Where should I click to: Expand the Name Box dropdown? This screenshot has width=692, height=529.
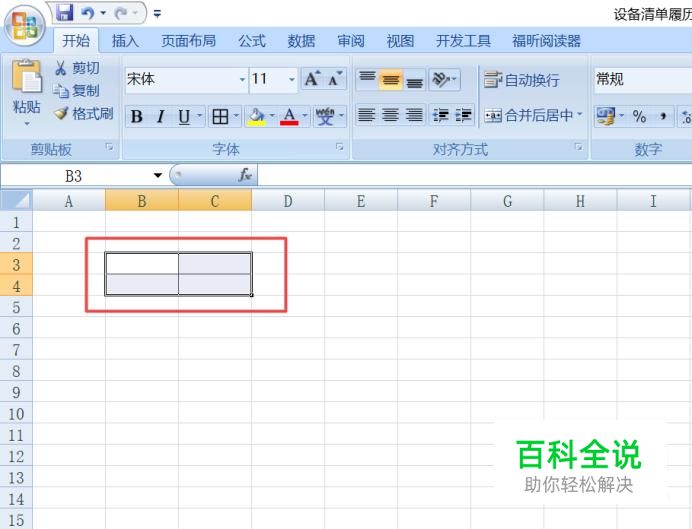pos(158,176)
